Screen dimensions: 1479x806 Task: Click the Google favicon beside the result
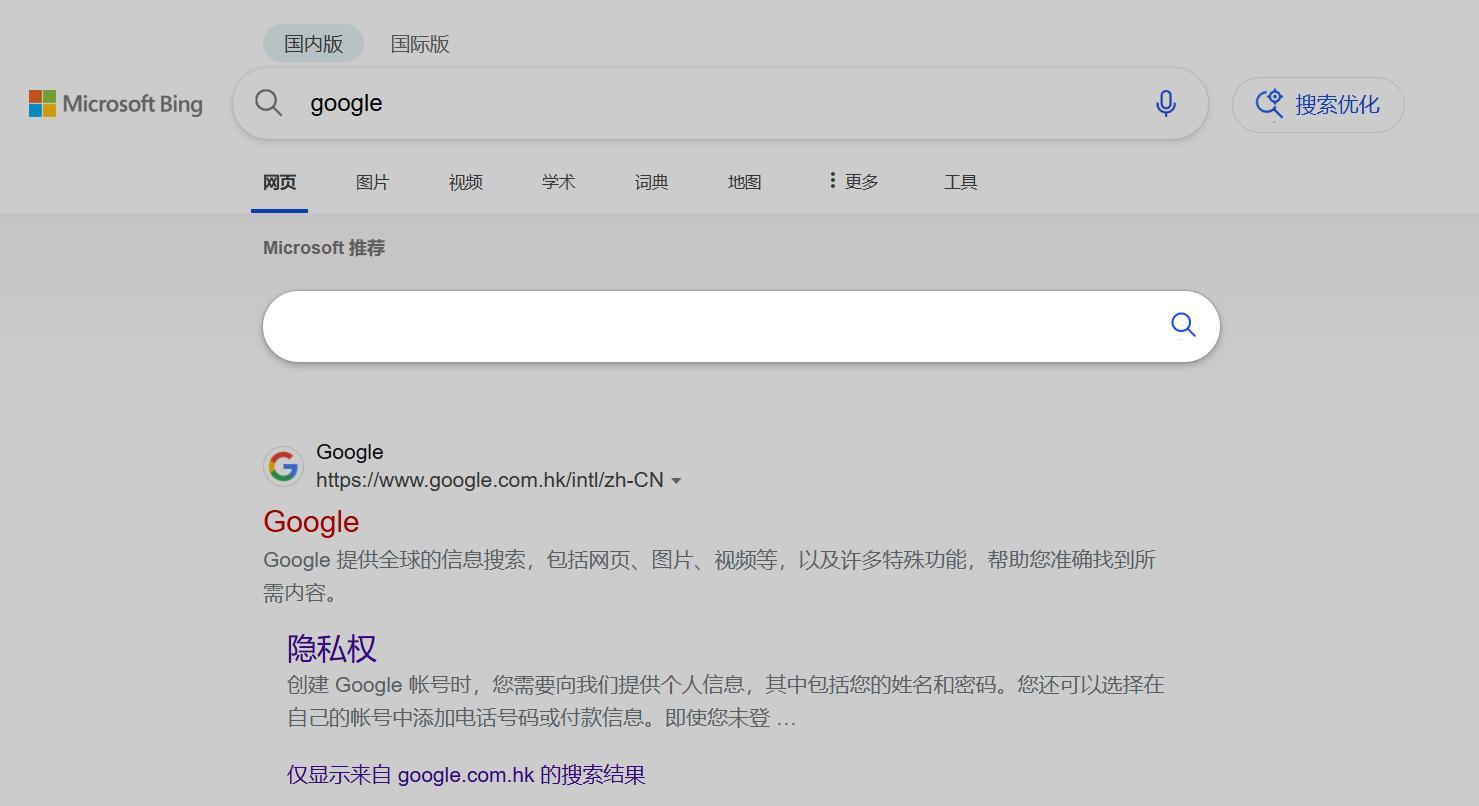(283, 466)
